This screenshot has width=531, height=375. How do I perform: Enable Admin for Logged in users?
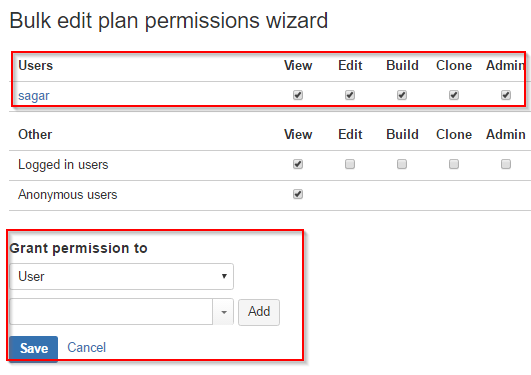coord(506,164)
